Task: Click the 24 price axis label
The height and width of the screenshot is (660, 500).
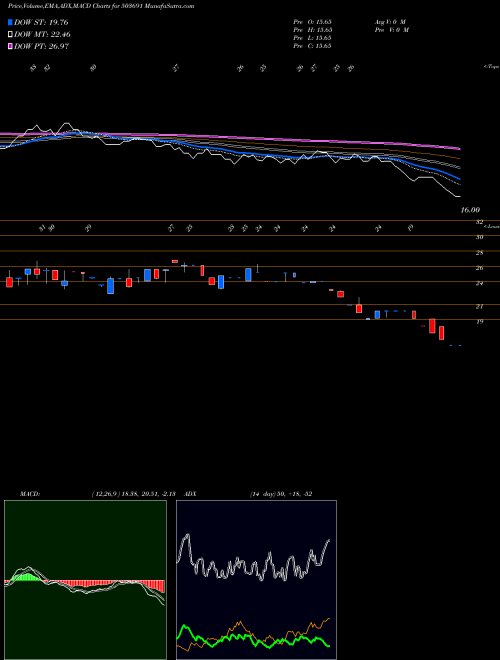Action: pos(479,283)
